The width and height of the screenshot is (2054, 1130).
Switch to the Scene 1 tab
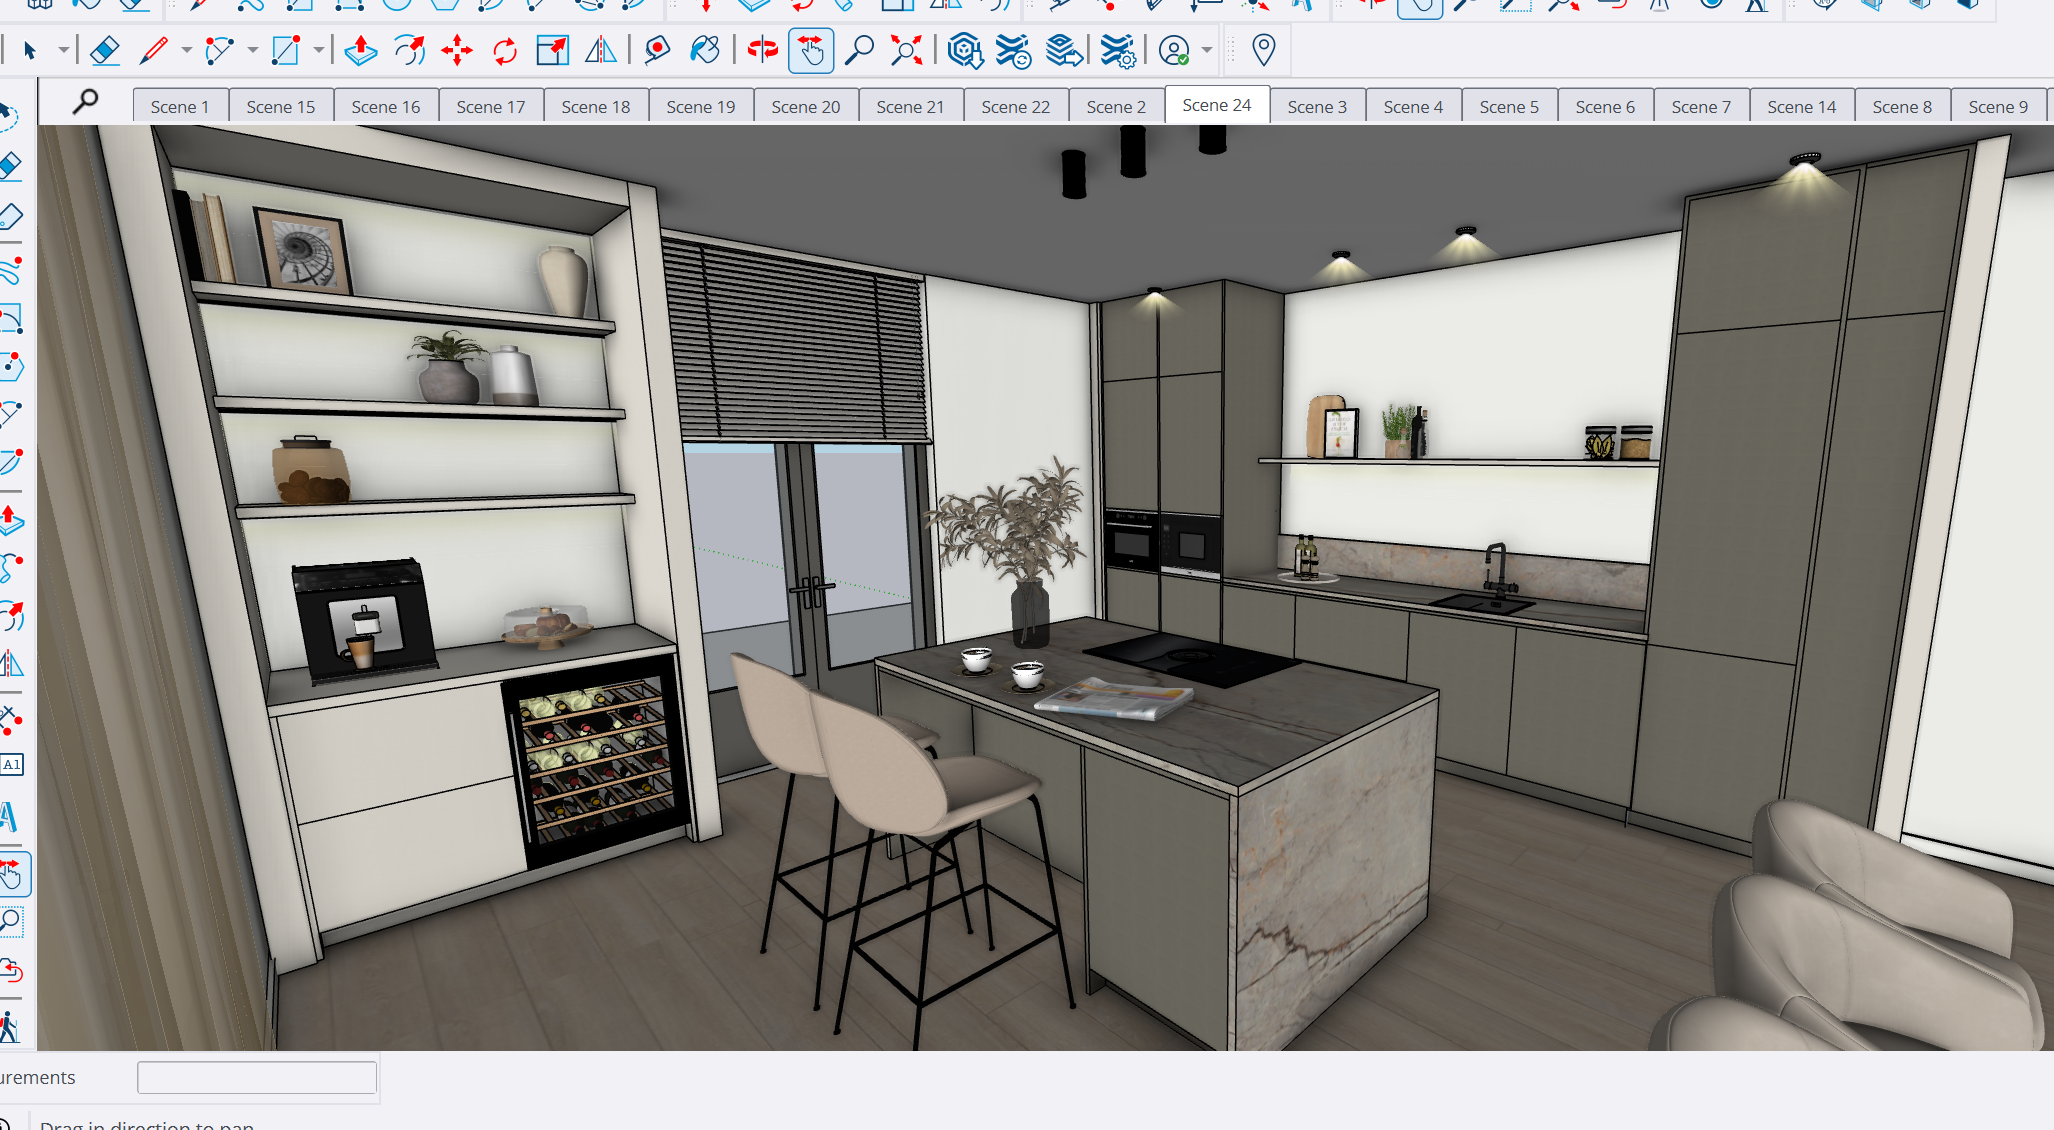click(x=180, y=107)
